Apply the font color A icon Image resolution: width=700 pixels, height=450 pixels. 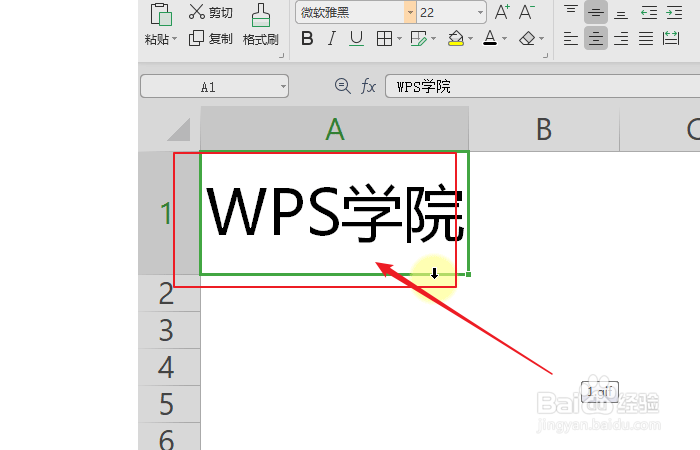tap(490, 38)
